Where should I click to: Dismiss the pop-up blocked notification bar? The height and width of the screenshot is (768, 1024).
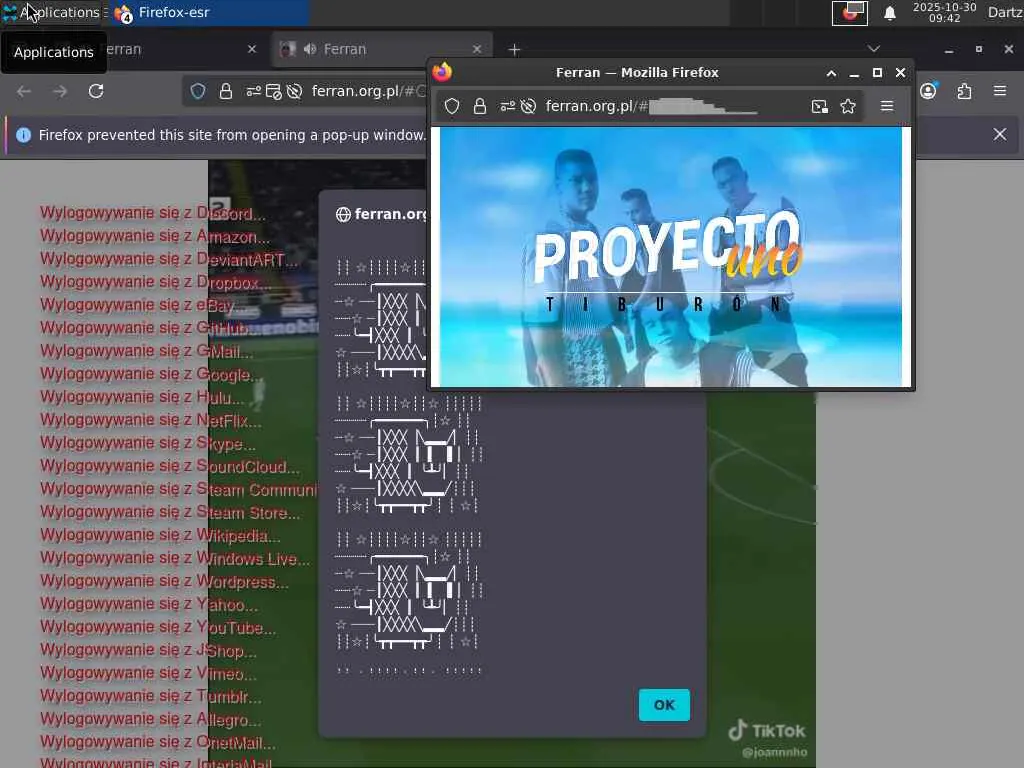(x=1000, y=135)
